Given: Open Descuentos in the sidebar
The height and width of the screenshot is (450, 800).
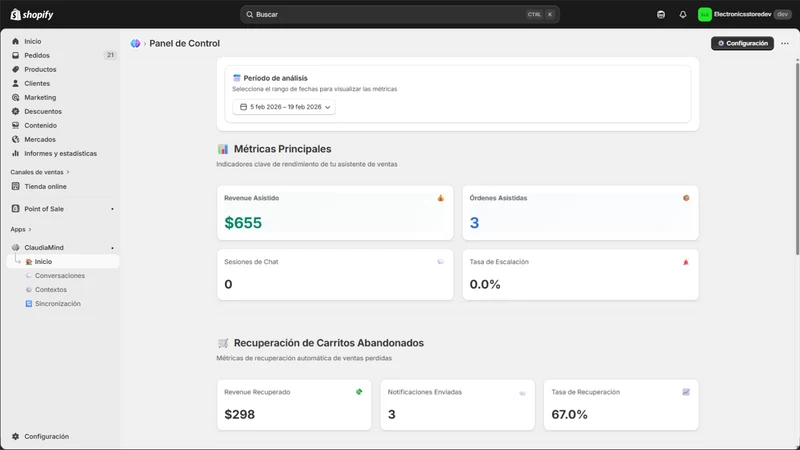Looking at the screenshot, I should (x=43, y=111).
